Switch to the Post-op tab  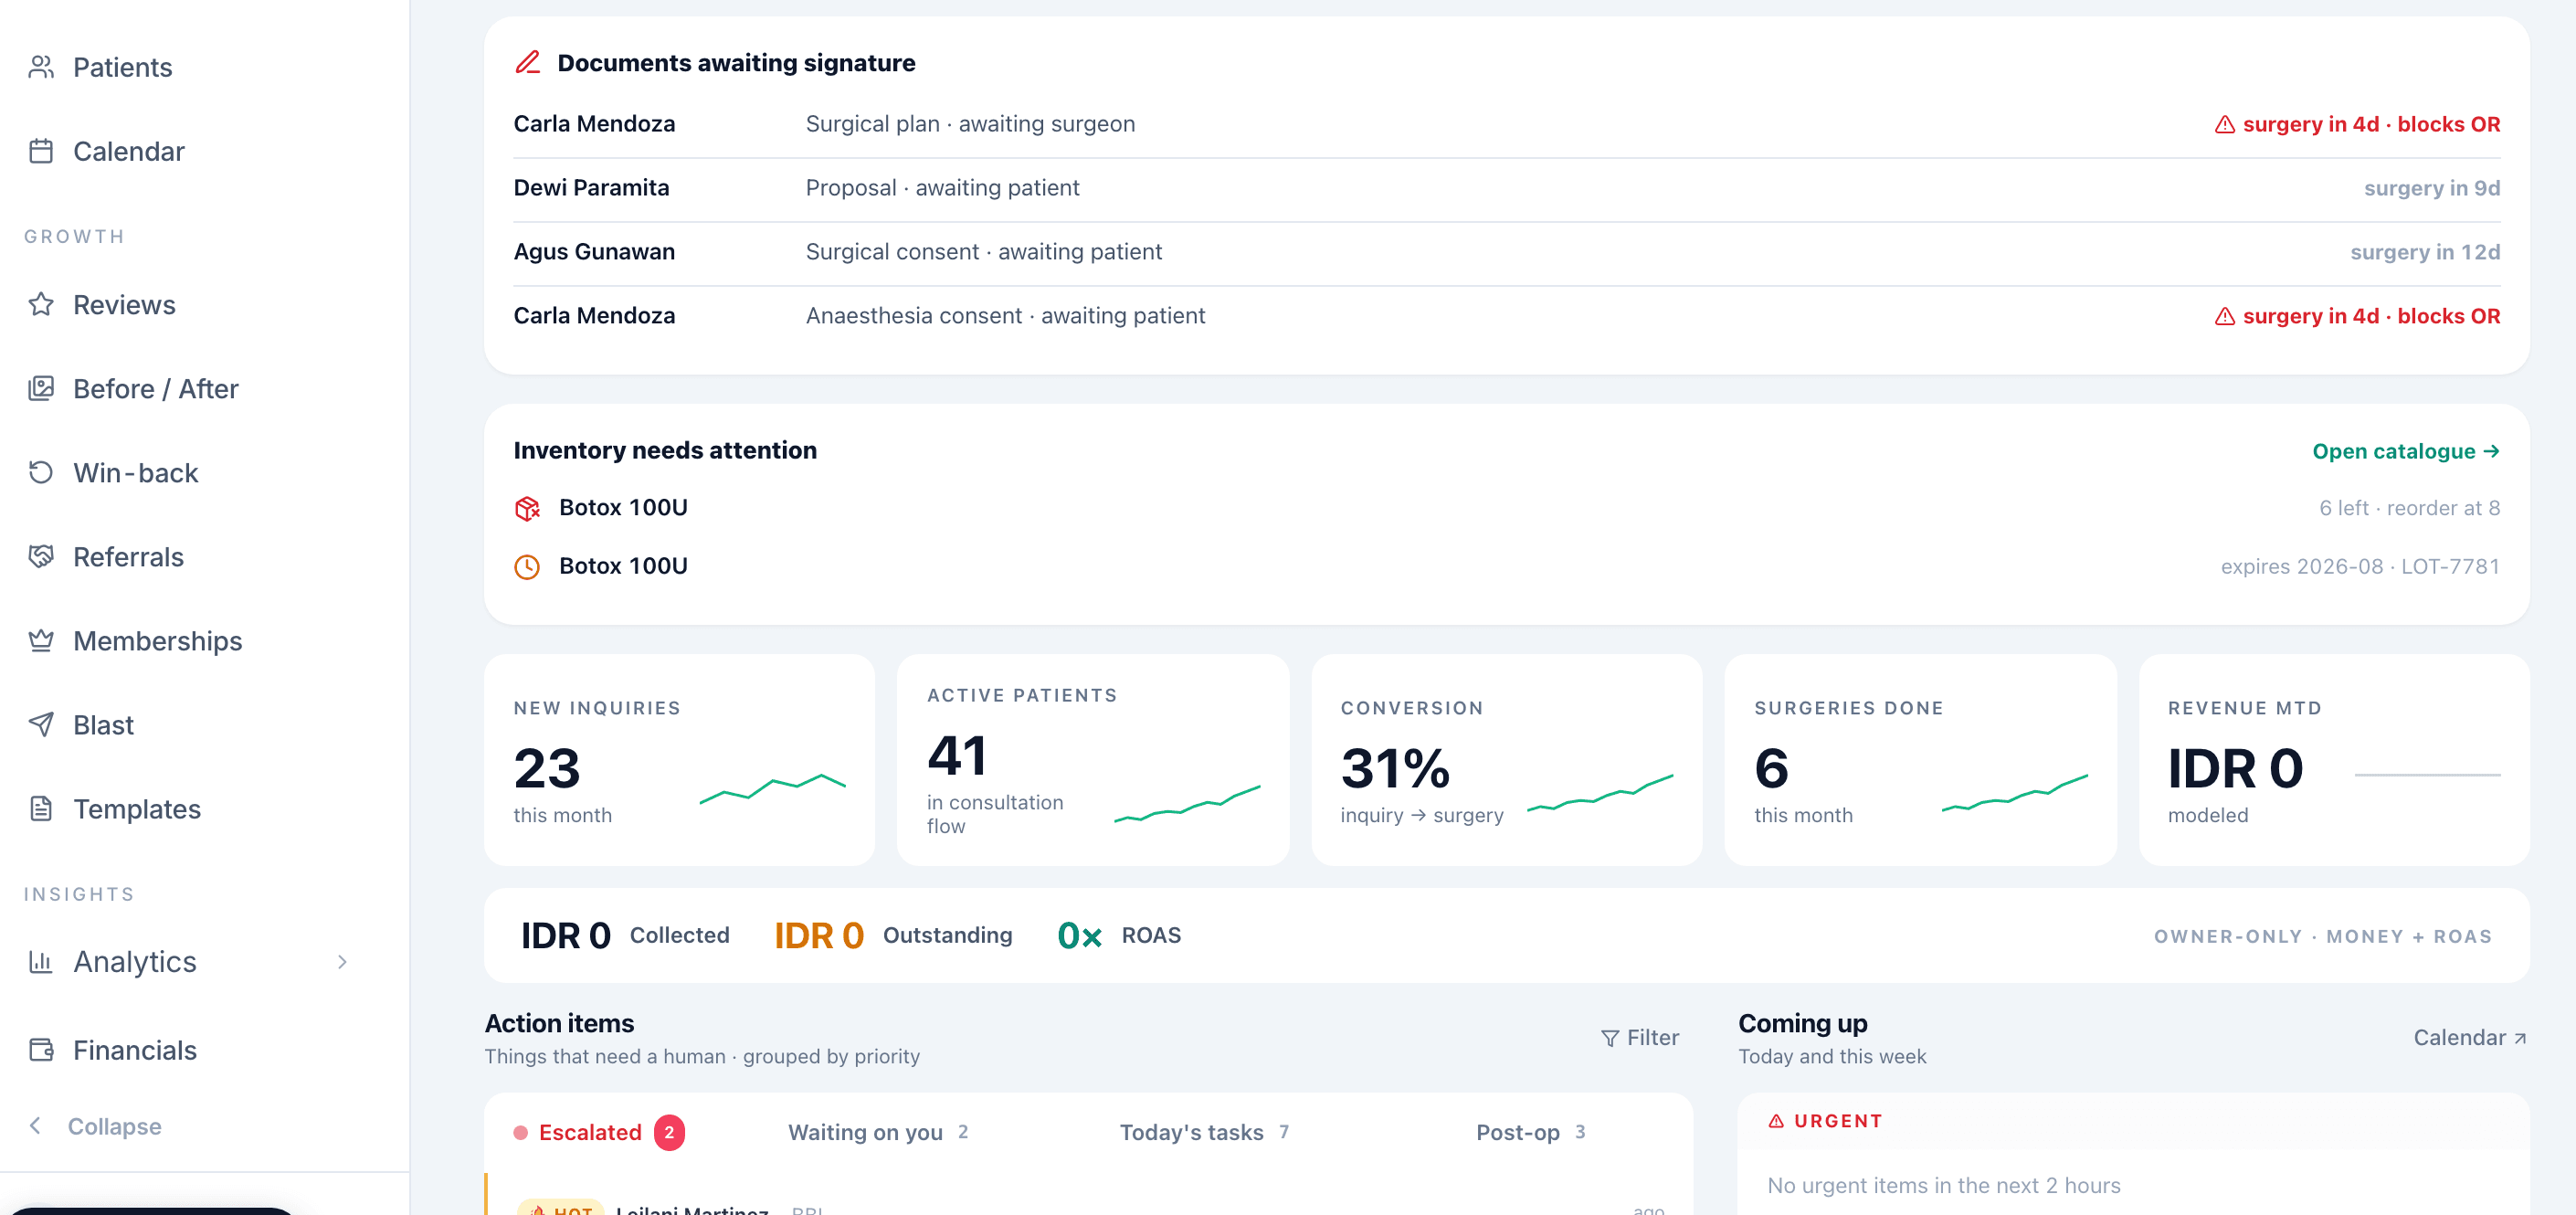[1530, 1132]
